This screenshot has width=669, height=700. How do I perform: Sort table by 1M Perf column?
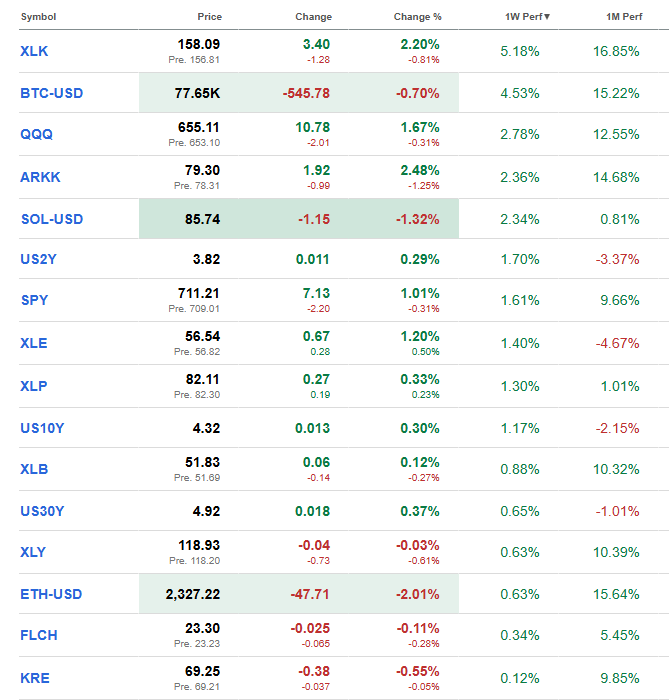click(x=620, y=17)
